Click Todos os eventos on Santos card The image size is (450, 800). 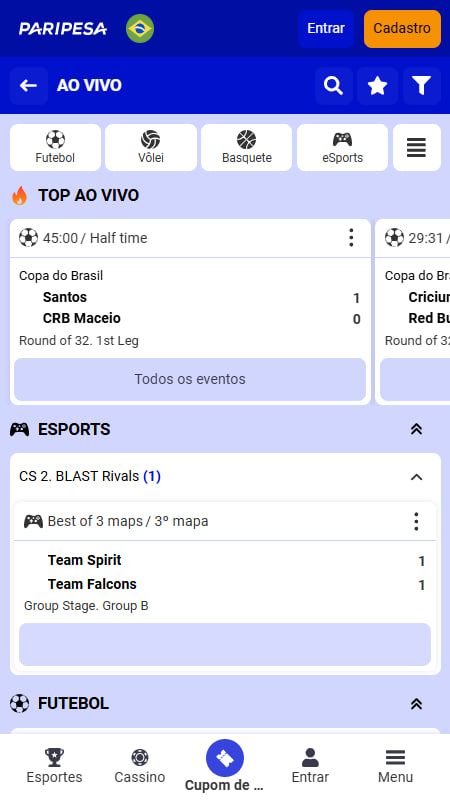pos(190,379)
